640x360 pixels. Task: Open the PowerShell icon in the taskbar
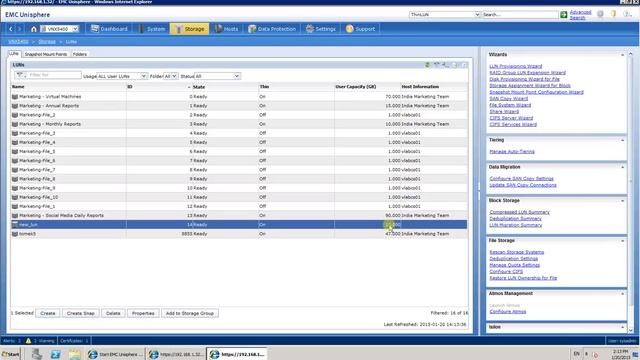56,354
